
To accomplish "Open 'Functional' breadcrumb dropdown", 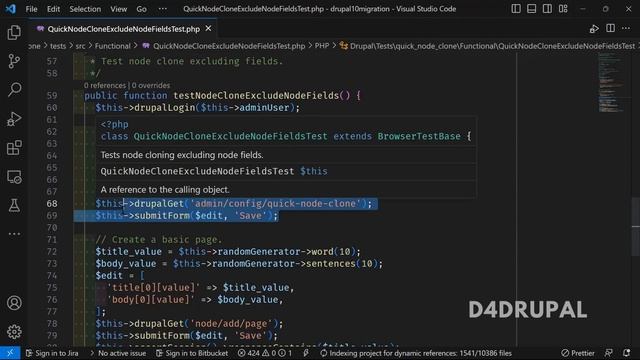I will pos(113,46).
